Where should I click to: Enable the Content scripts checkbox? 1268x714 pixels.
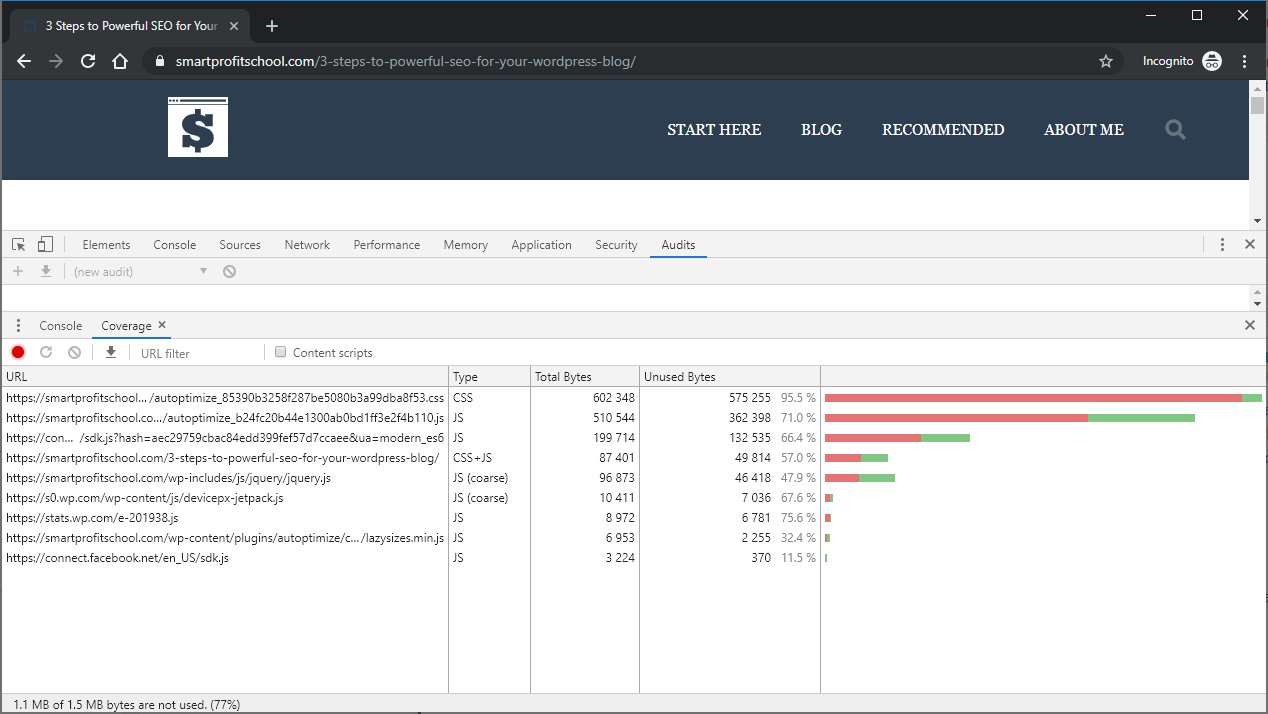pos(281,352)
